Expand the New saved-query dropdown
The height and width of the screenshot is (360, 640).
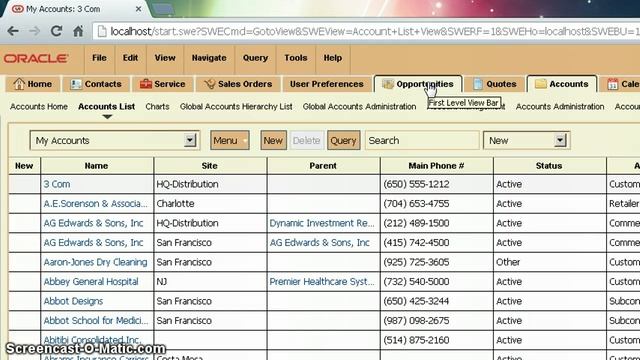560,140
